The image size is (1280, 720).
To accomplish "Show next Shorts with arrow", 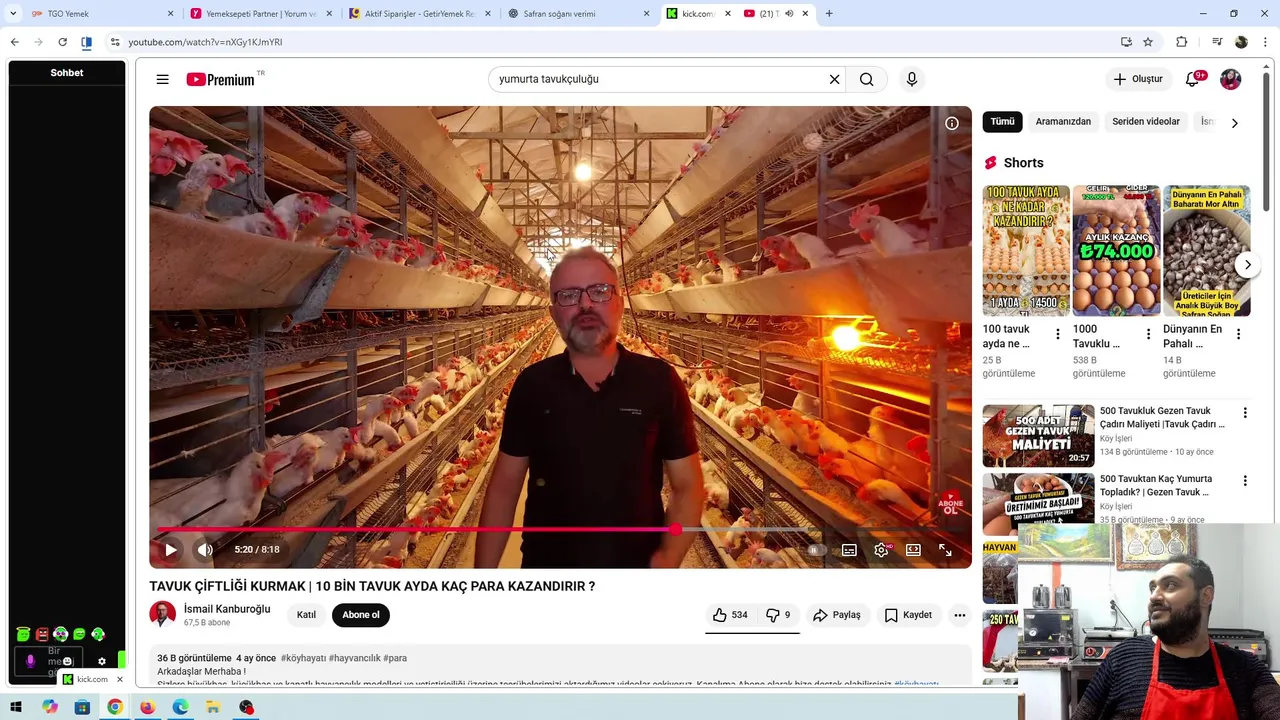I will click(x=1247, y=265).
